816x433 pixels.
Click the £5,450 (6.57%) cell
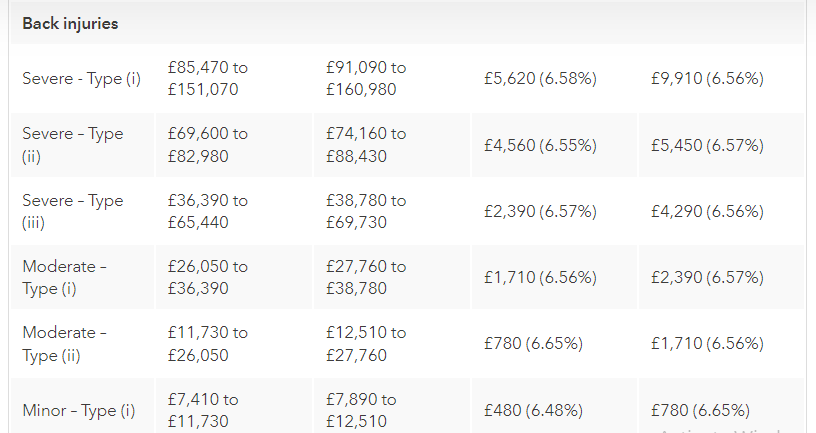[707, 145]
